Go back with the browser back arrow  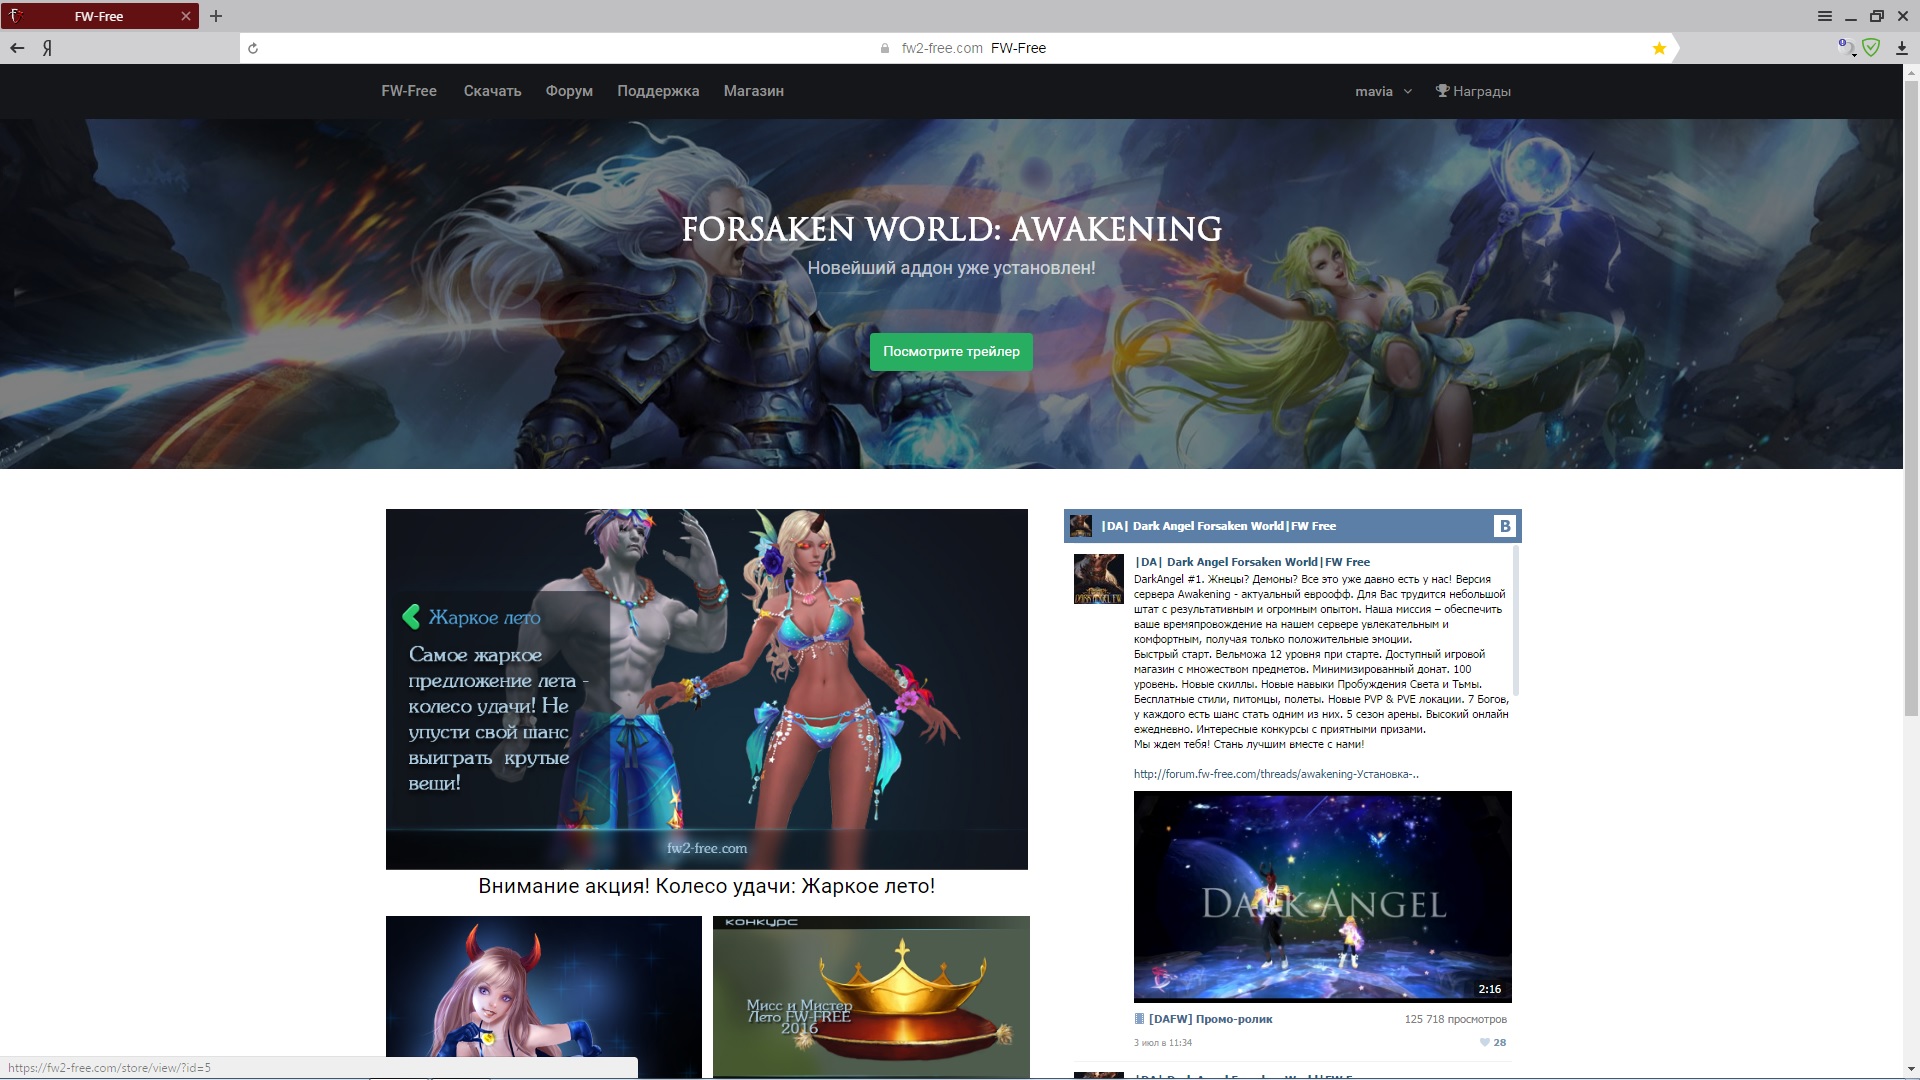click(17, 48)
